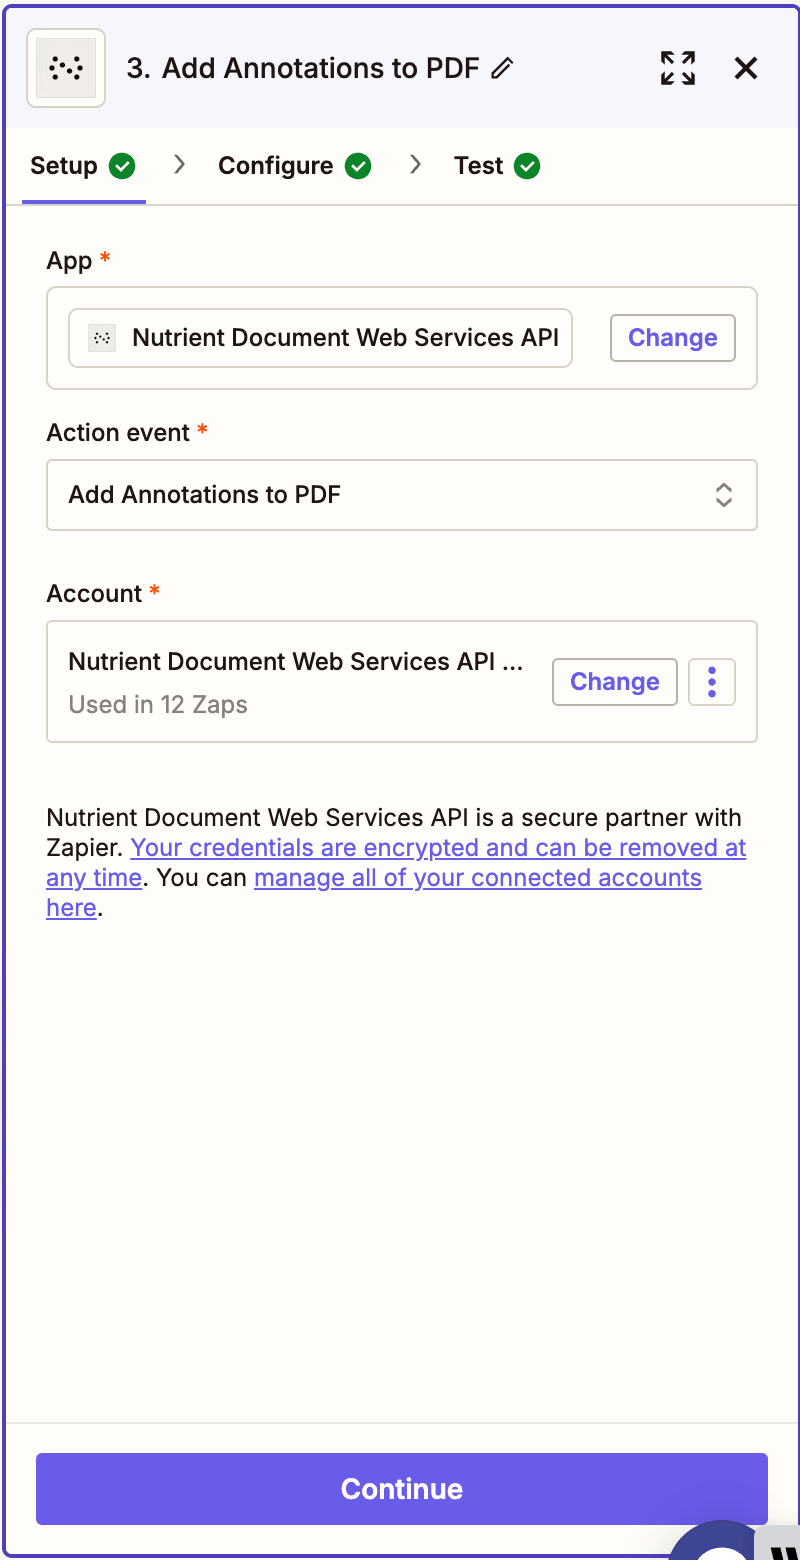Image resolution: width=800 pixels, height=1560 pixels.
Task: Click the green checkmark on Configure
Action: point(358,165)
